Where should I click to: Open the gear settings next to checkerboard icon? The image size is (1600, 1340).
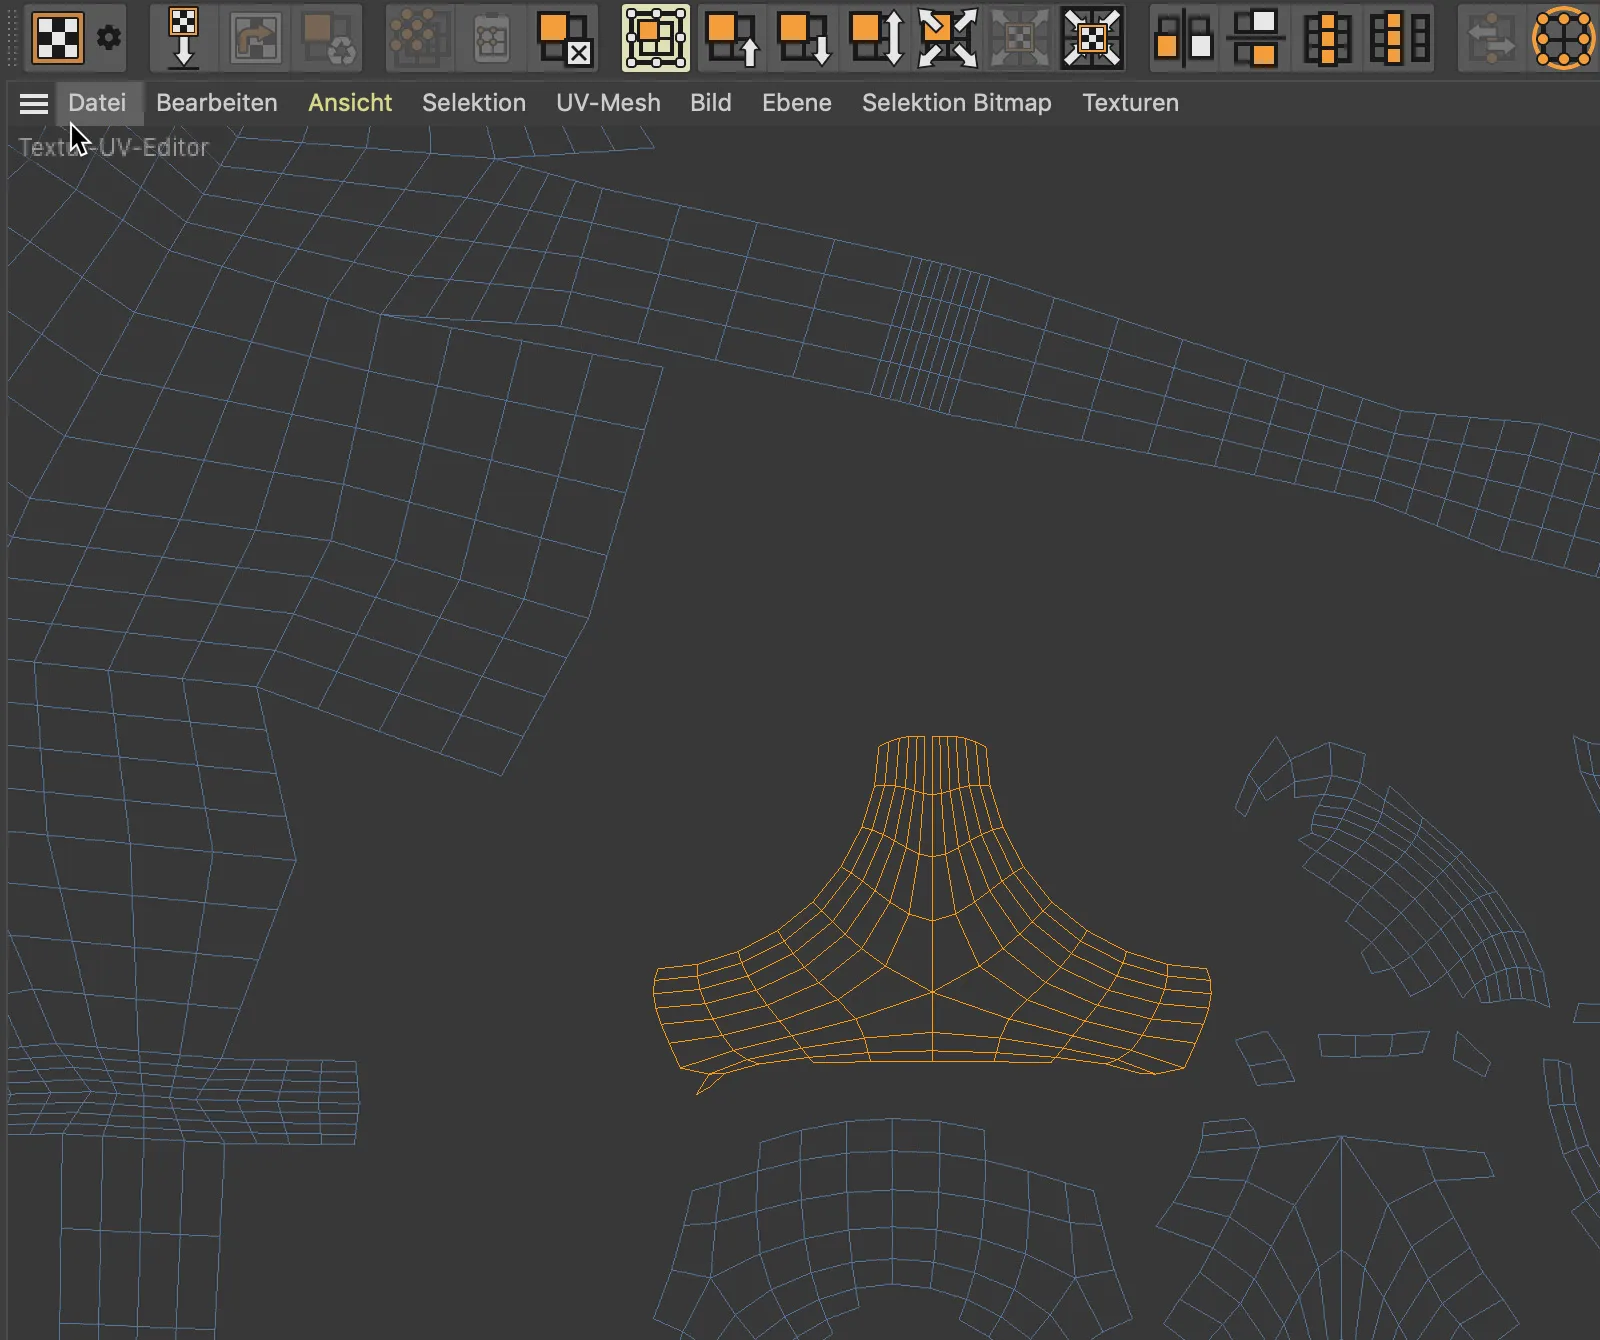coord(109,38)
